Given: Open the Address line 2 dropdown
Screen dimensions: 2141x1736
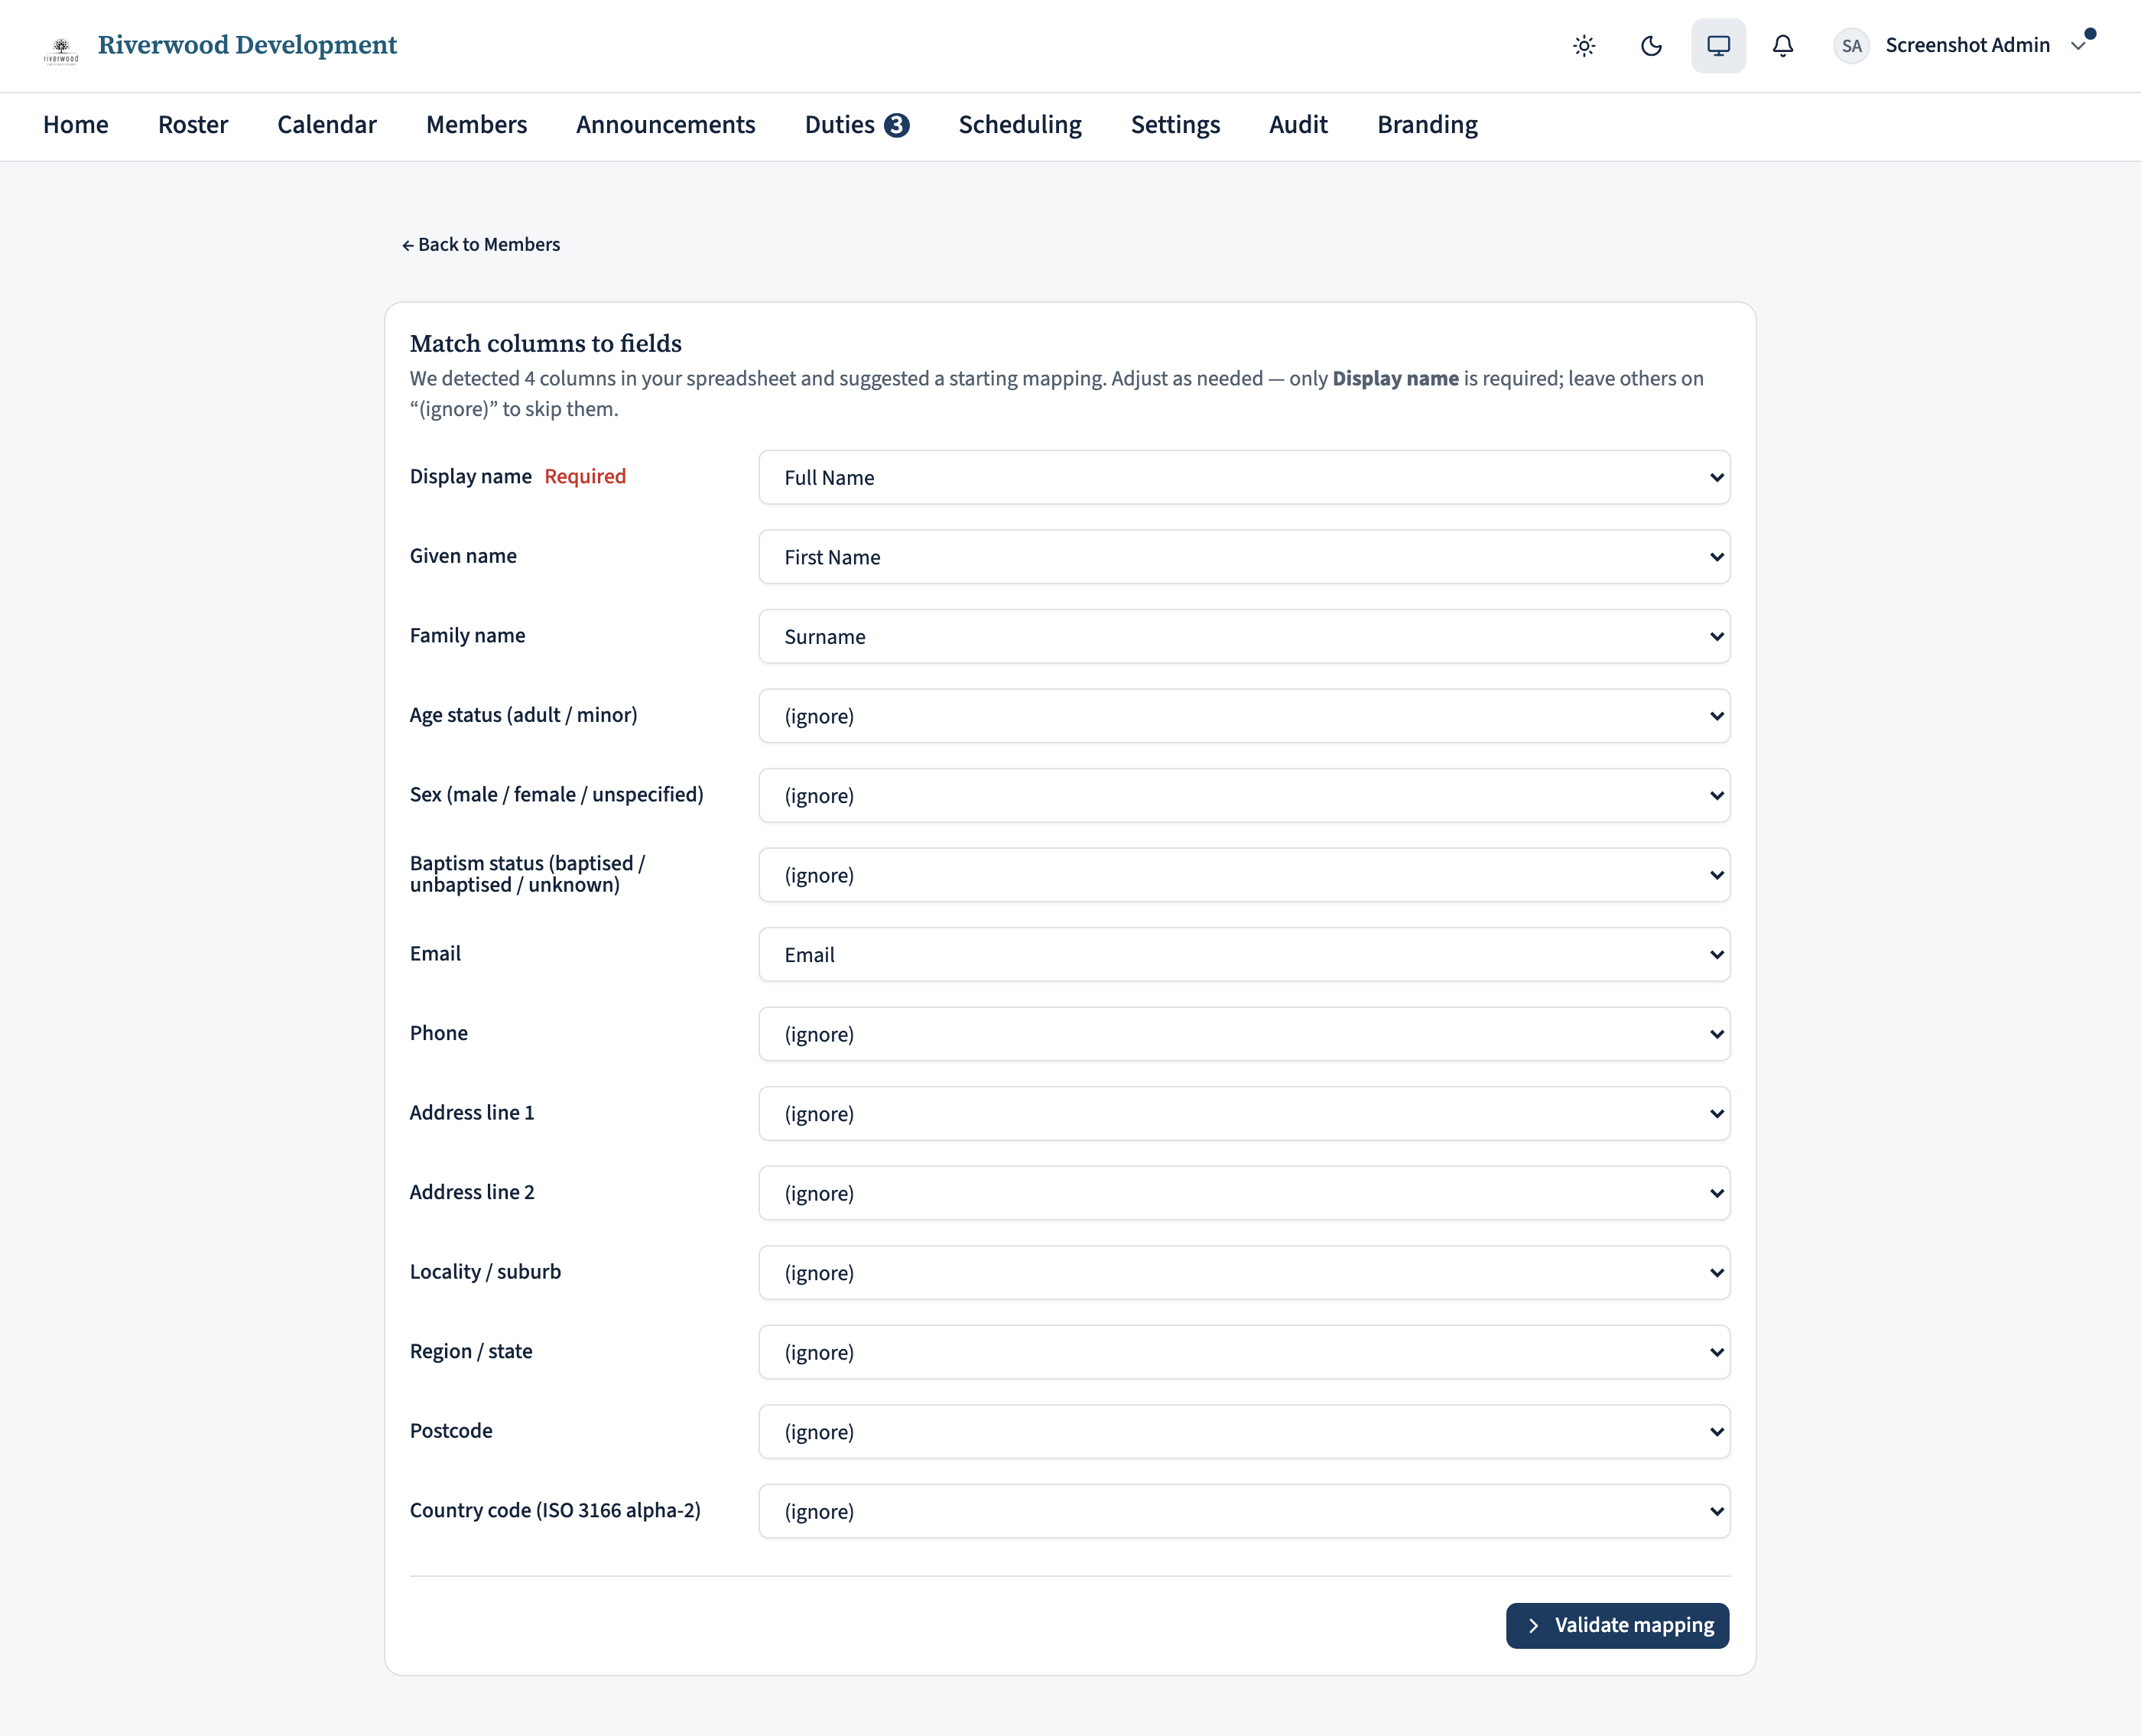Looking at the screenshot, I should pyautogui.click(x=1244, y=1193).
